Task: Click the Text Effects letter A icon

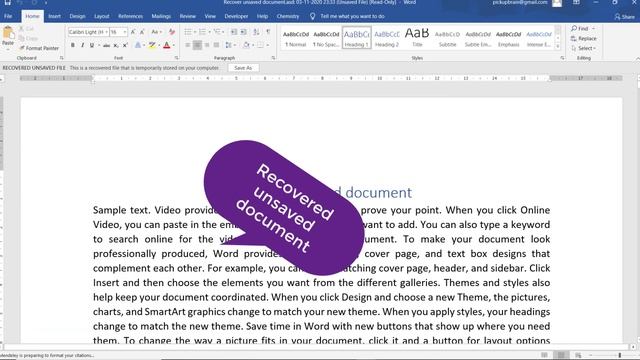Action: click(138, 45)
